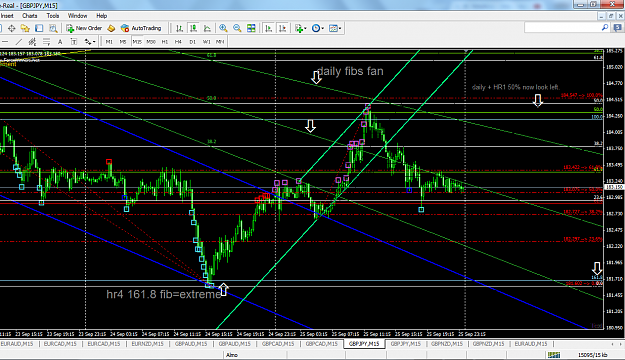Open the Indicators list dropdown
625x360 pixels.
pos(301,28)
